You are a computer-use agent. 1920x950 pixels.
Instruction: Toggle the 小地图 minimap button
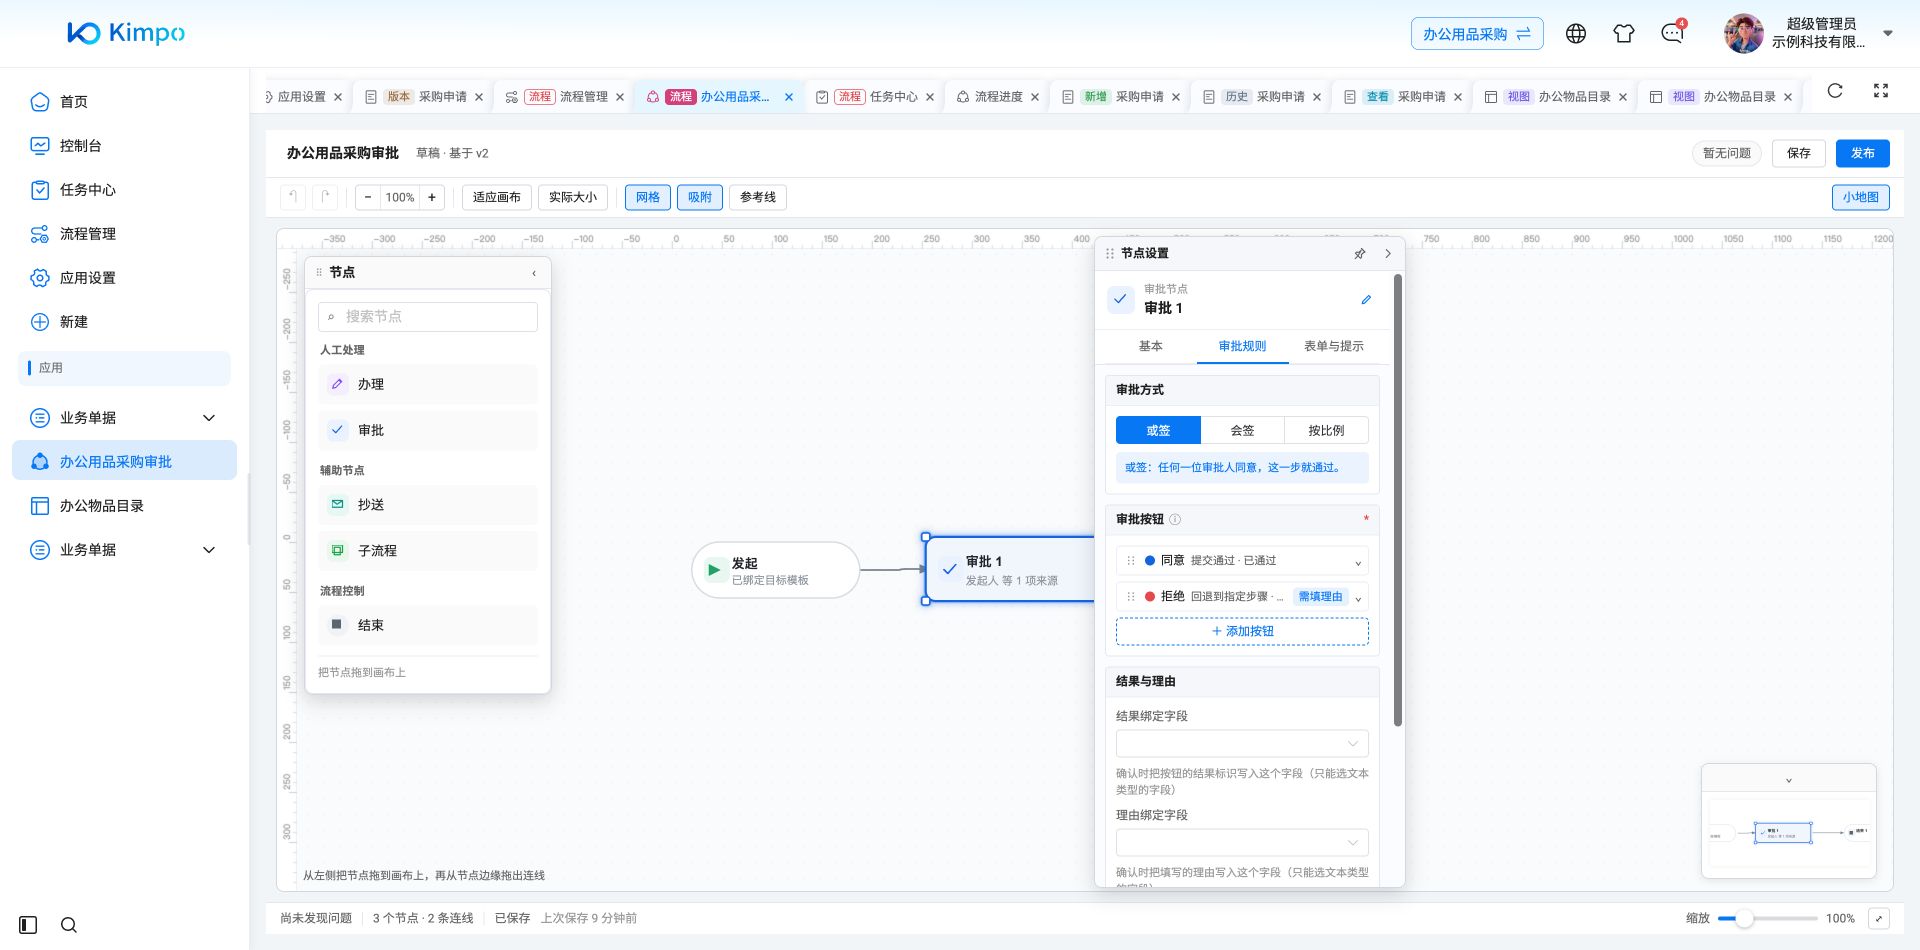point(1861,197)
